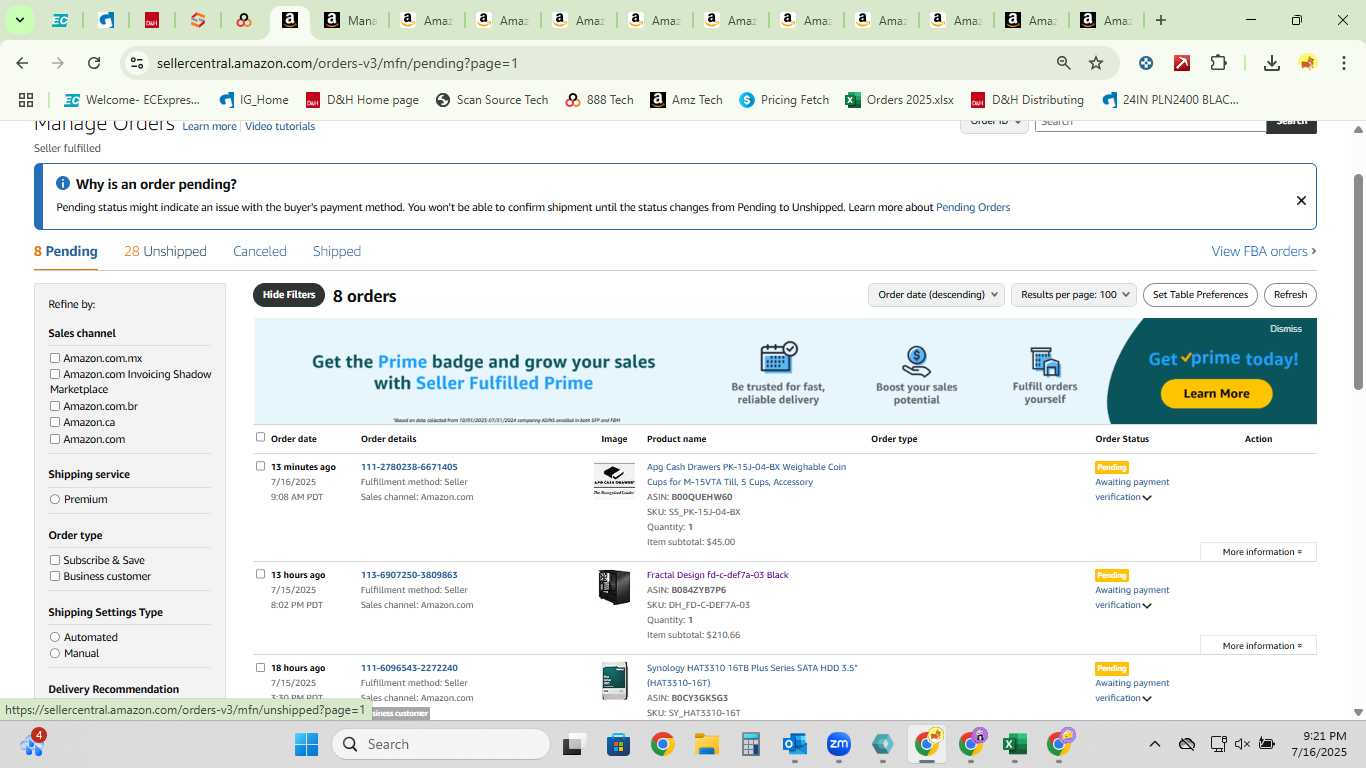This screenshot has width=1366, height=768.
Task: Click the browser address bar URL
Action: pos(337,63)
